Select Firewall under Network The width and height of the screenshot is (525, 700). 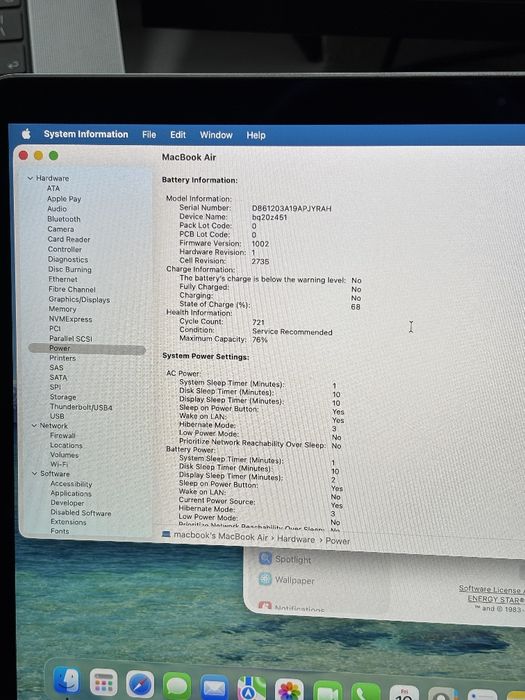click(62, 435)
